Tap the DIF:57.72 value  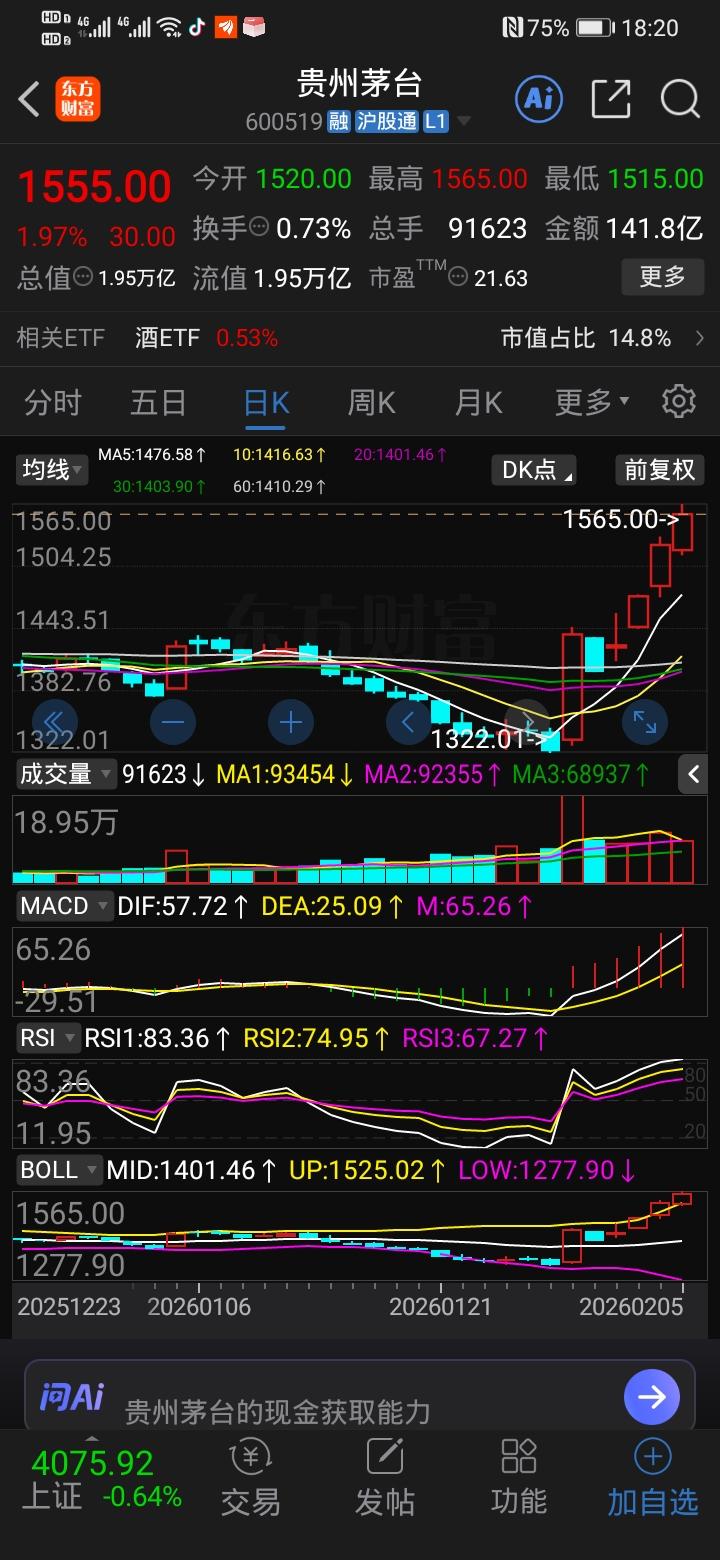click(184, 906)
